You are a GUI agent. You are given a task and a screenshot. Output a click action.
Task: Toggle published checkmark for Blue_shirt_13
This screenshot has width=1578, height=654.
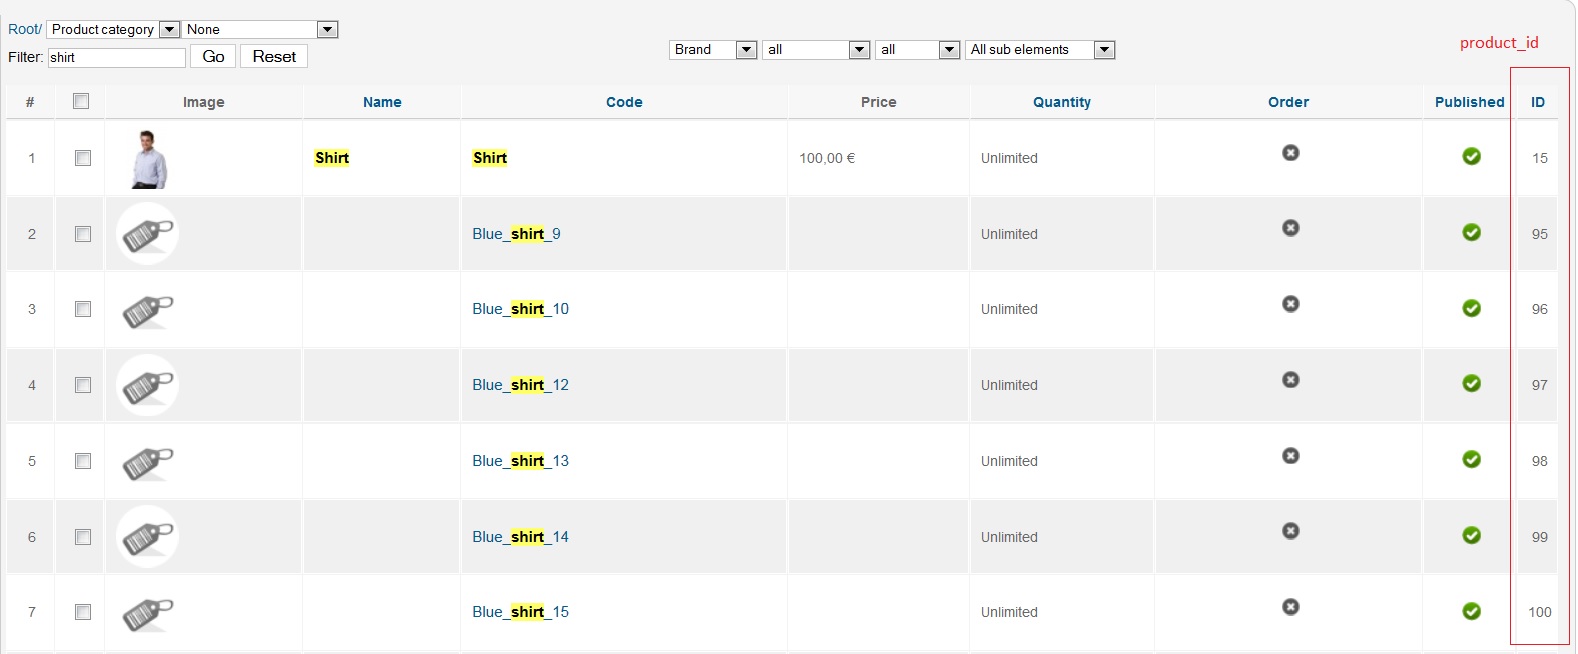pyautogui.click(x=1472, y=459)
